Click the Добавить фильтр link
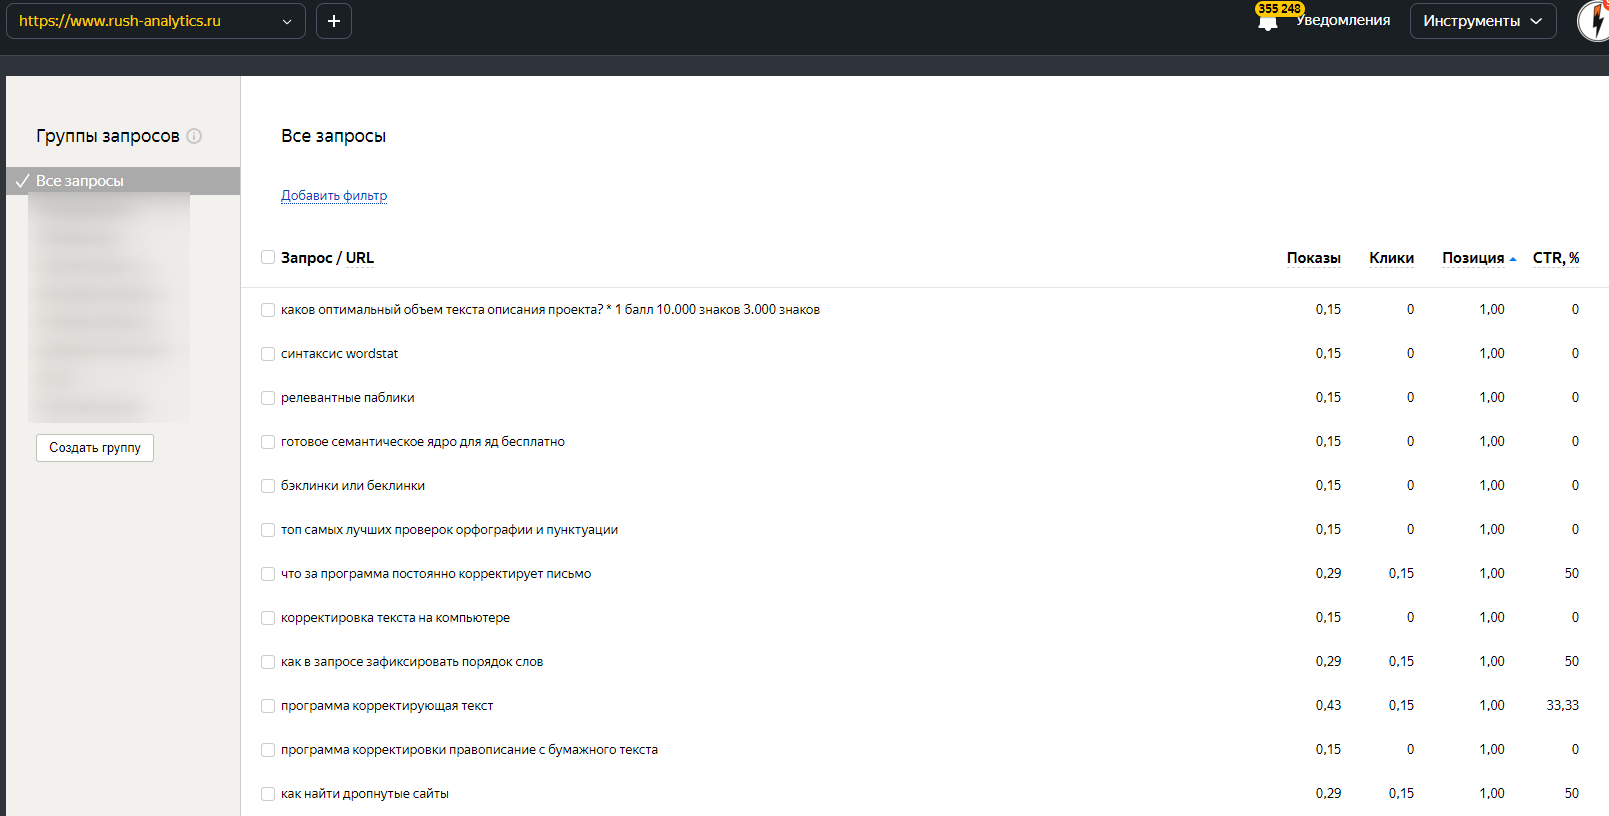1609x816 pixels. coord(334,196)
